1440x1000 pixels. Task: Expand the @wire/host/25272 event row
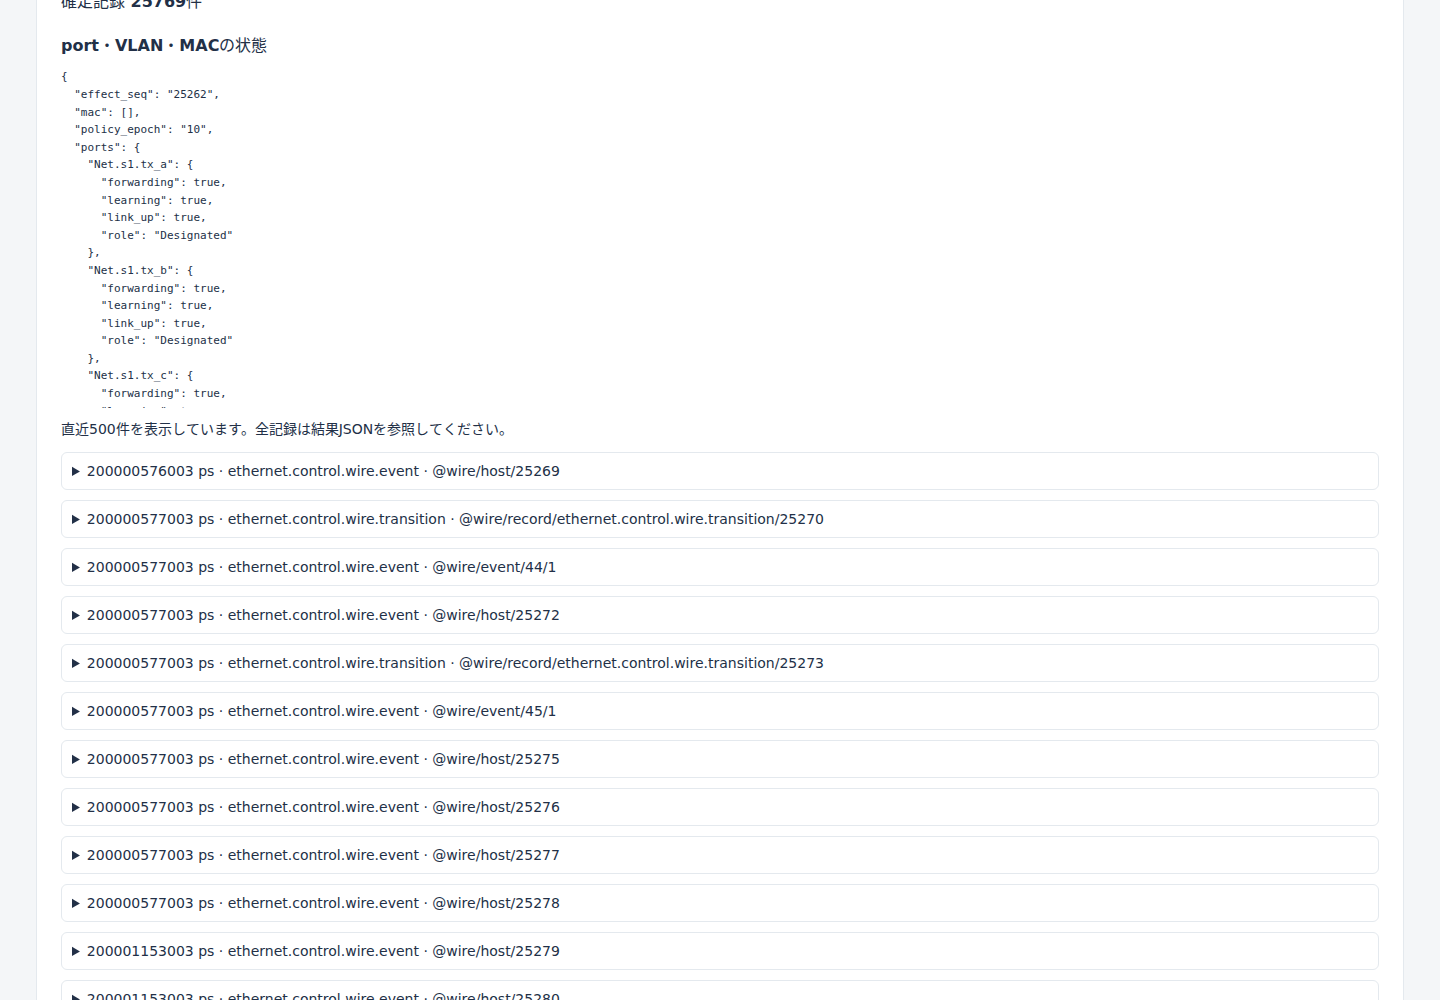[719, 615]
